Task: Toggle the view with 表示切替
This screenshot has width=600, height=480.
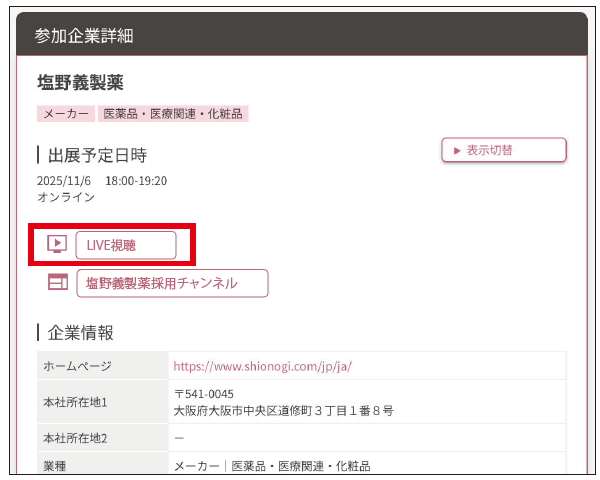Action: click(x=504, y=150)
